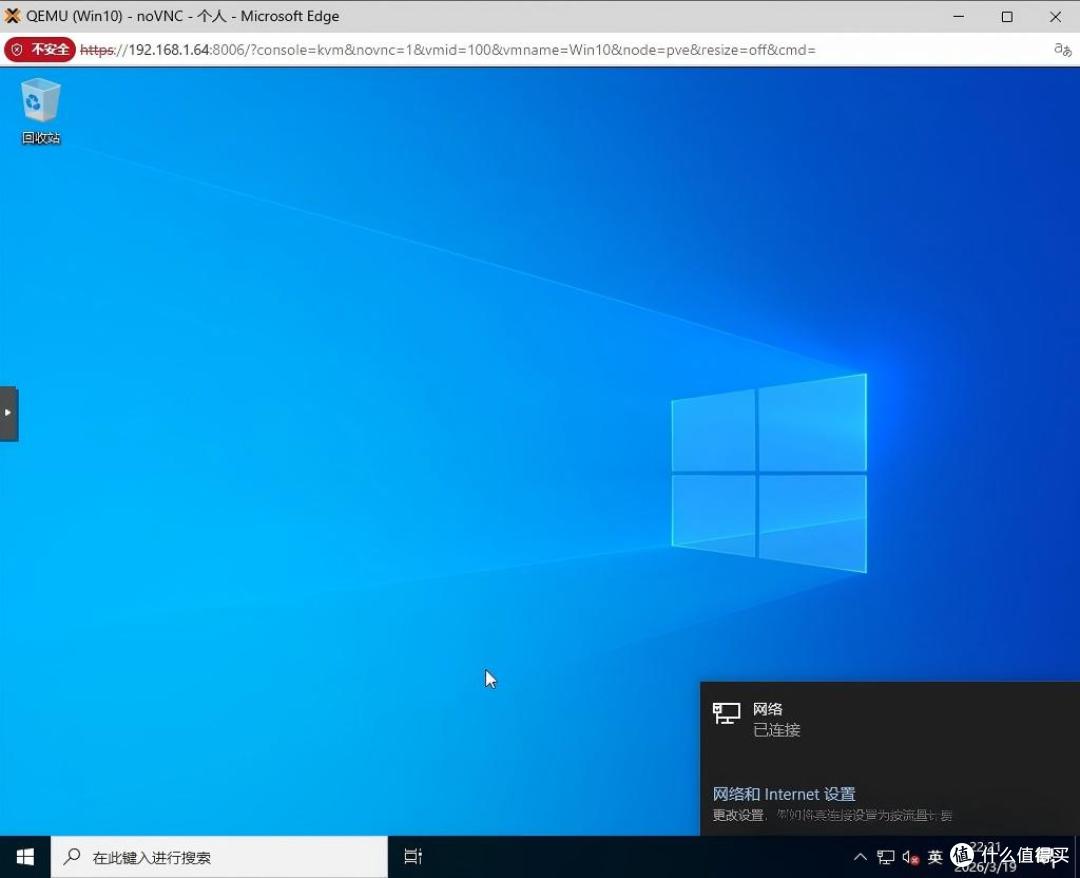1080x878 pixels.
Task: Click the Edge address bar URL
Action: click(448, 50)
